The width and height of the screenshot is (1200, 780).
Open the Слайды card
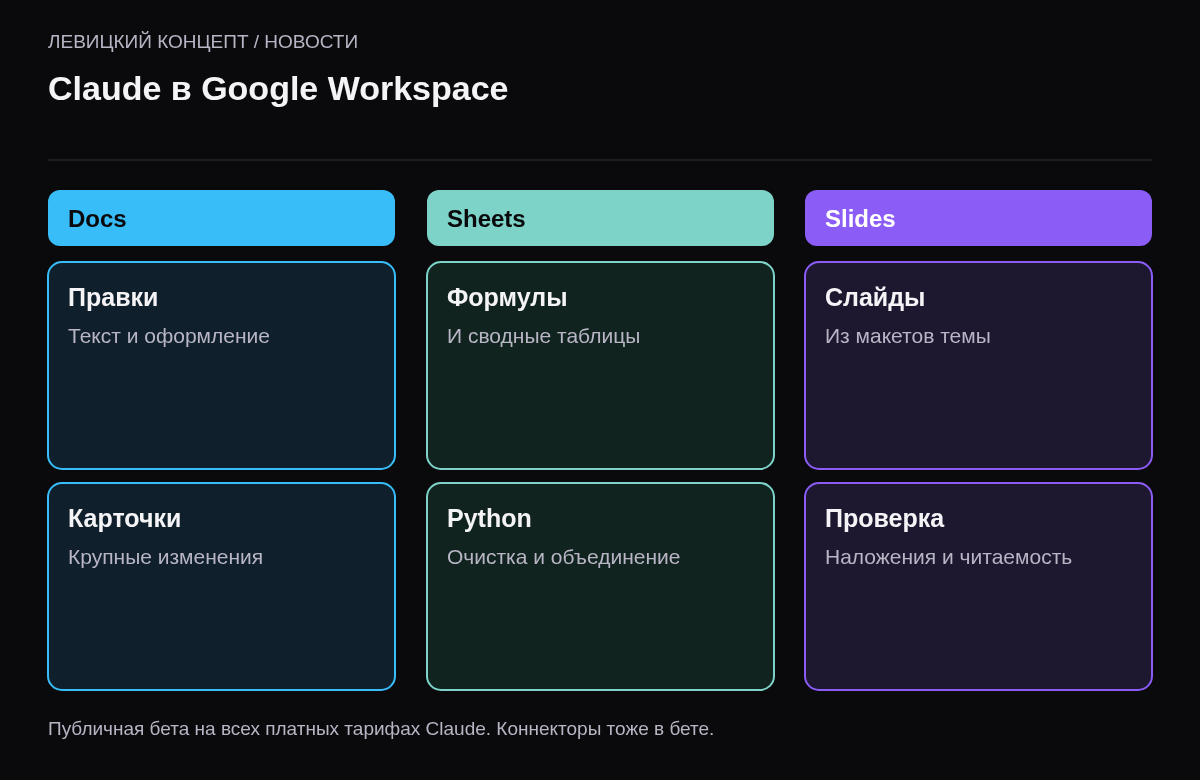pyautogui.click(x=978, y=366)
